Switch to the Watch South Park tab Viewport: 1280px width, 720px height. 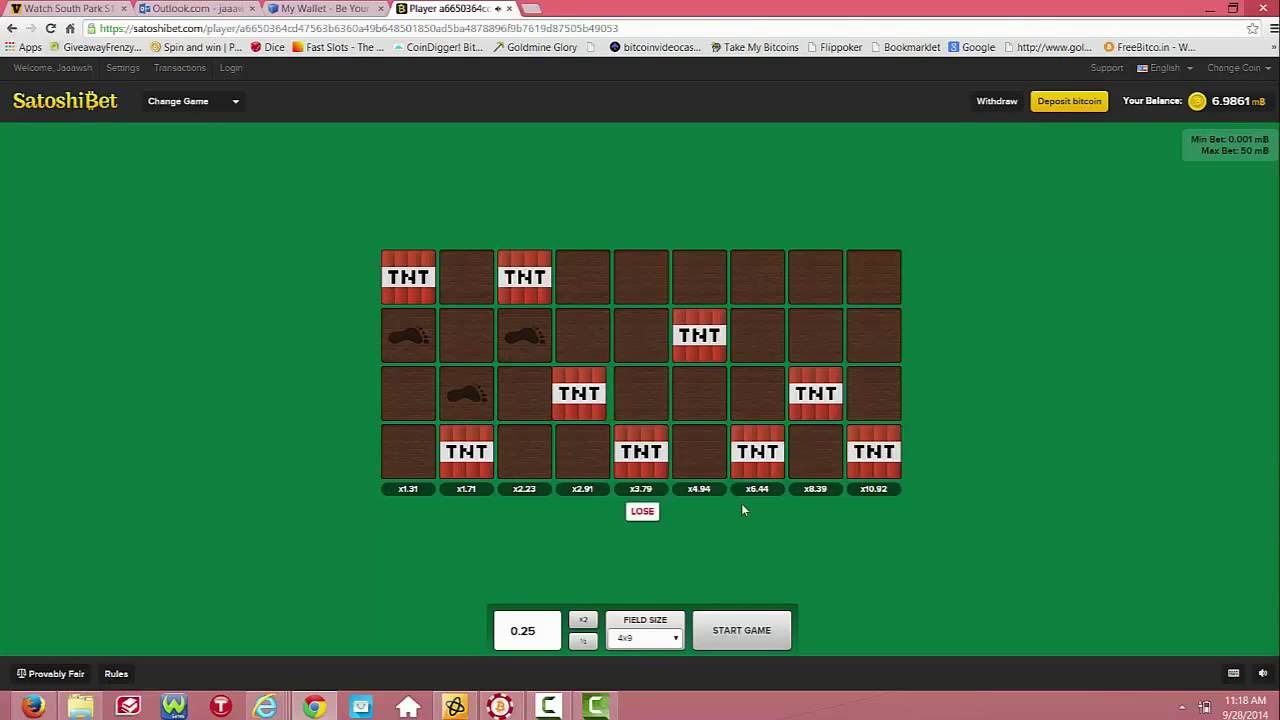tap(67, 8)
